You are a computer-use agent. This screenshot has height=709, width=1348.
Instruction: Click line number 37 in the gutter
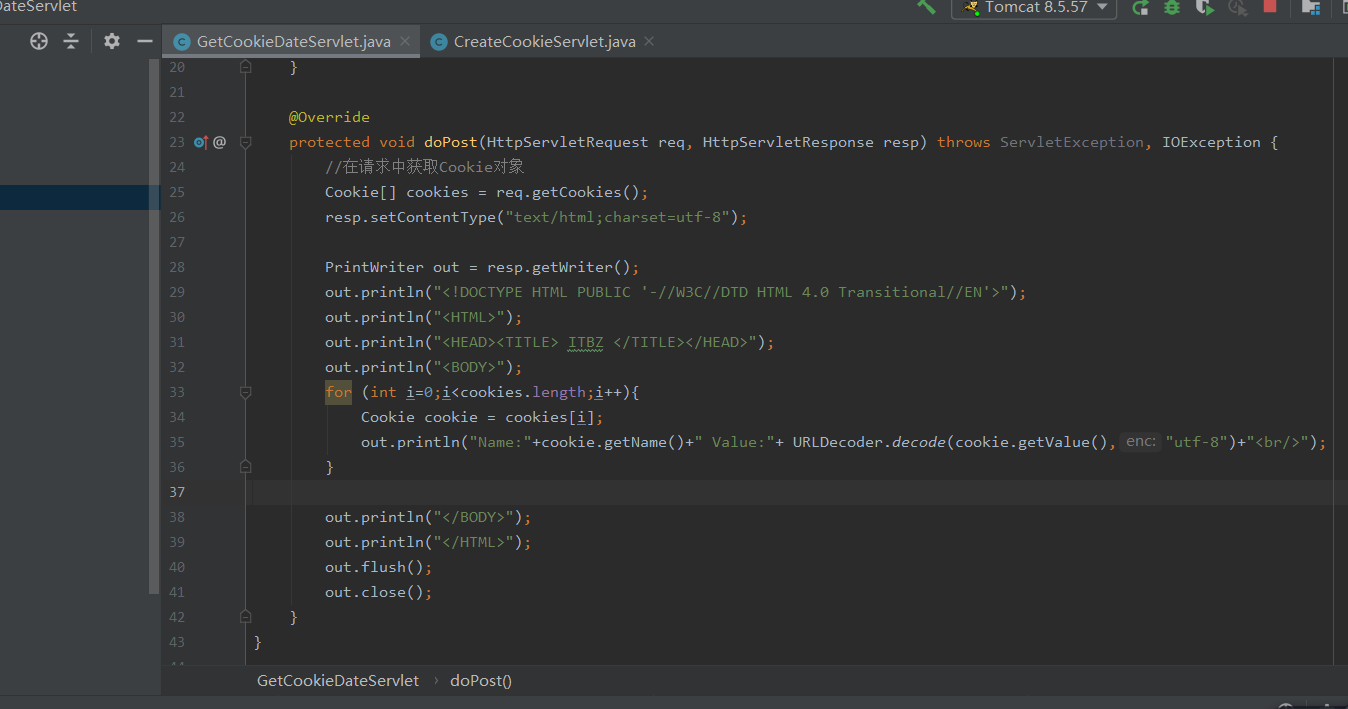(x=177, y=492)
